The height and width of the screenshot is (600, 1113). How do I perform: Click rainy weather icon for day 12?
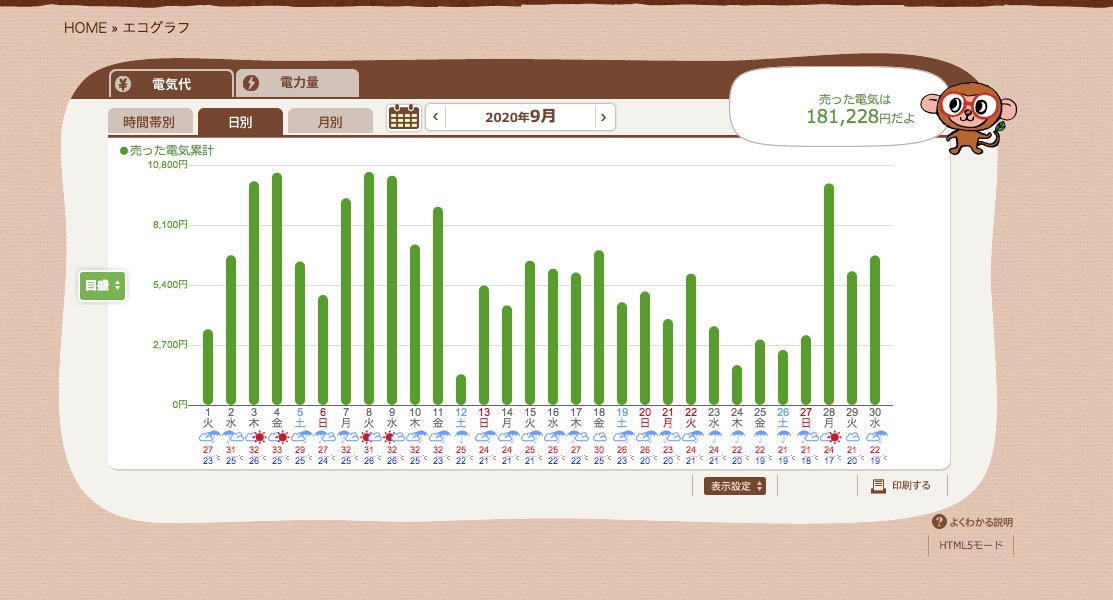[x=461, y=437]
